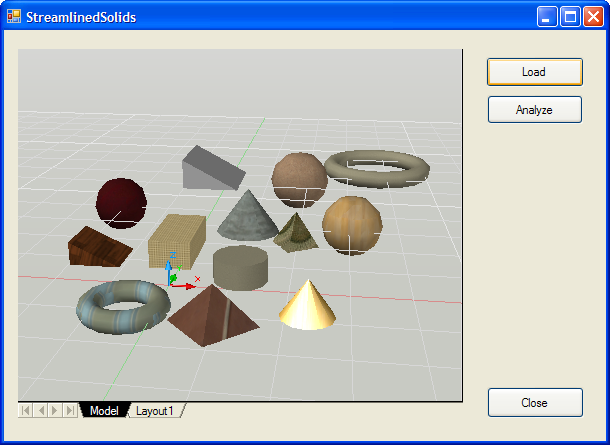This screenshot has height=445, width=610.
Task: Select the gray wedge solid
Action: point(210,167)
